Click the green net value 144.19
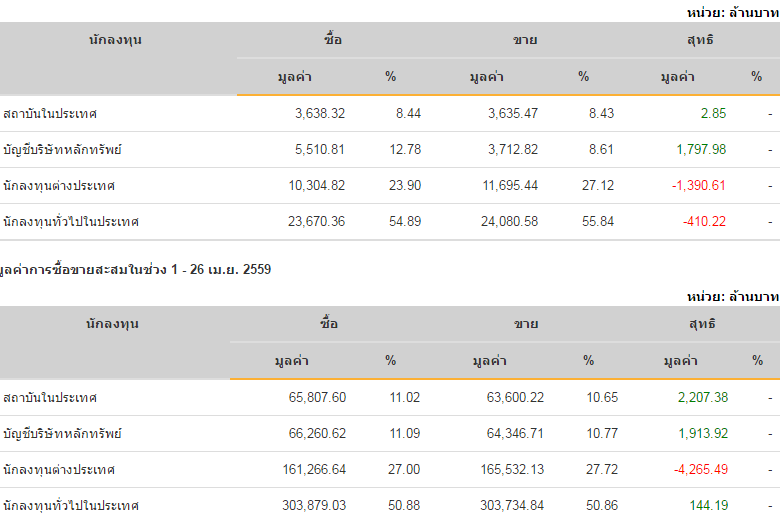This screenshot has width=782, height=520. coord(706,506)
